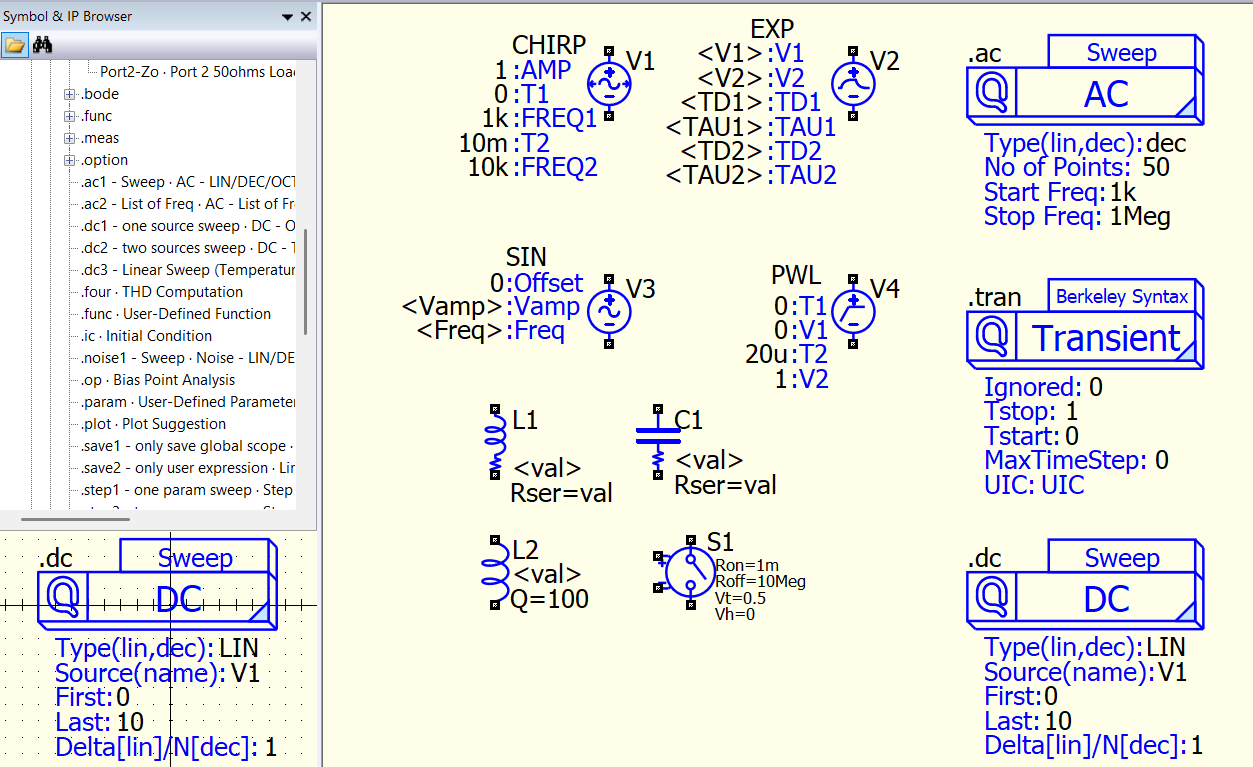Select the SIN voltage source V3 symbol

(x=608, y=311)
